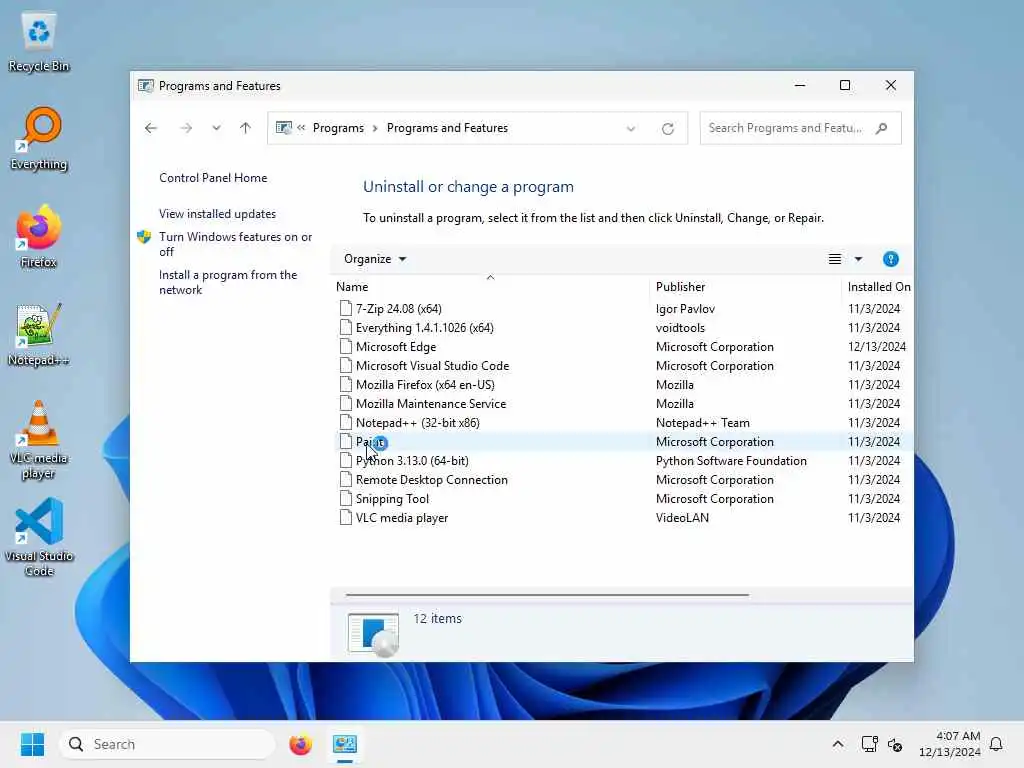Image resolution: width=1024 pixels, height=768 pixels.
Task: Click the Snipping Tool file icon
Action: click(x=345, y=498)
